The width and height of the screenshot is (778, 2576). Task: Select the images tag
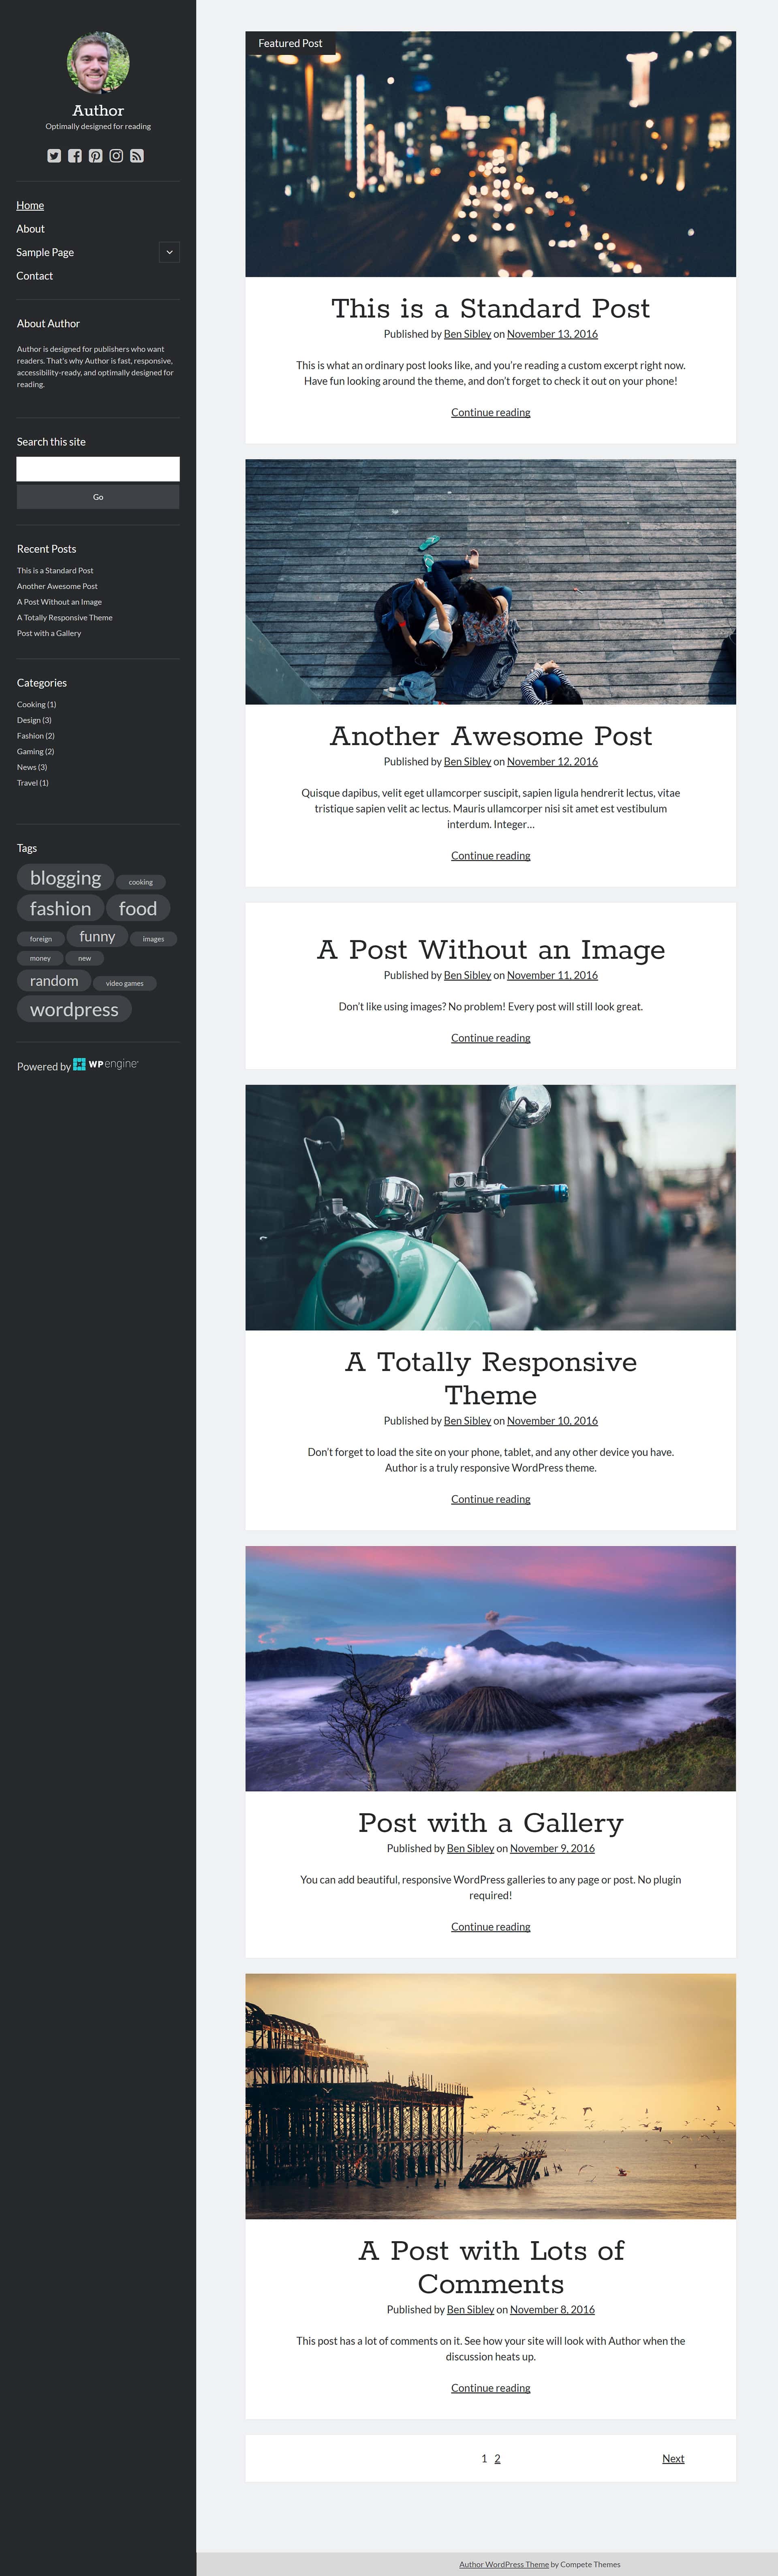(x=153, y=939)
